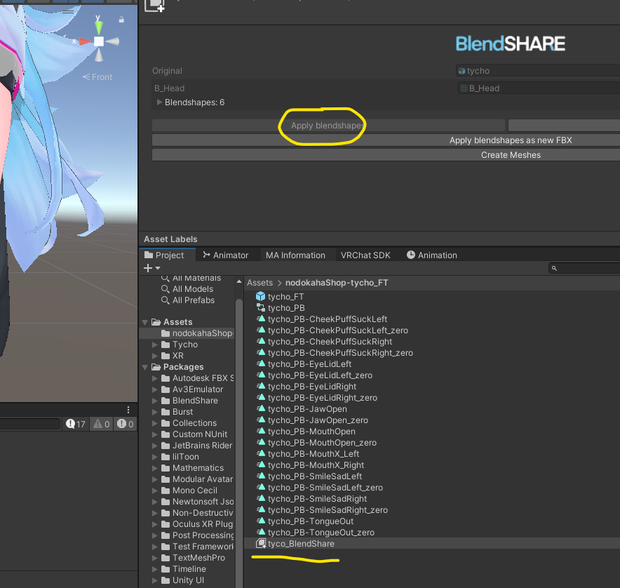
Task: Open the create asset plus dropdown
Action: tap(152, 268)
